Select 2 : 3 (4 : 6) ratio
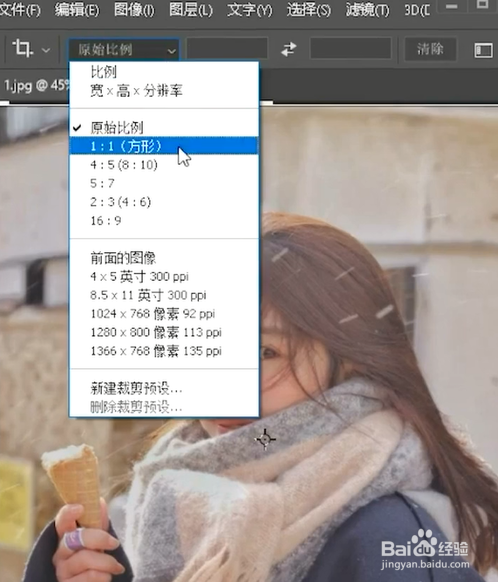This screenshot has height=582, width=498. [164, 202]
